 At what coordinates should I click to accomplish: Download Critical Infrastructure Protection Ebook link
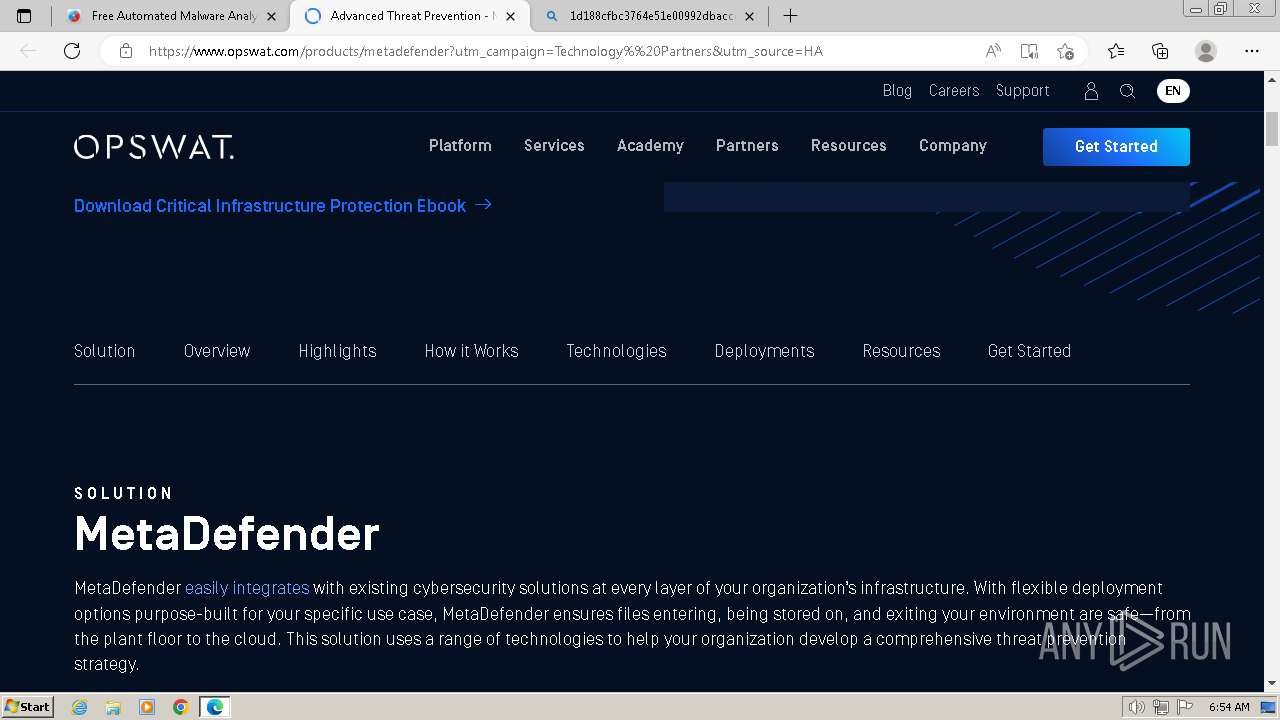(283, 206)
